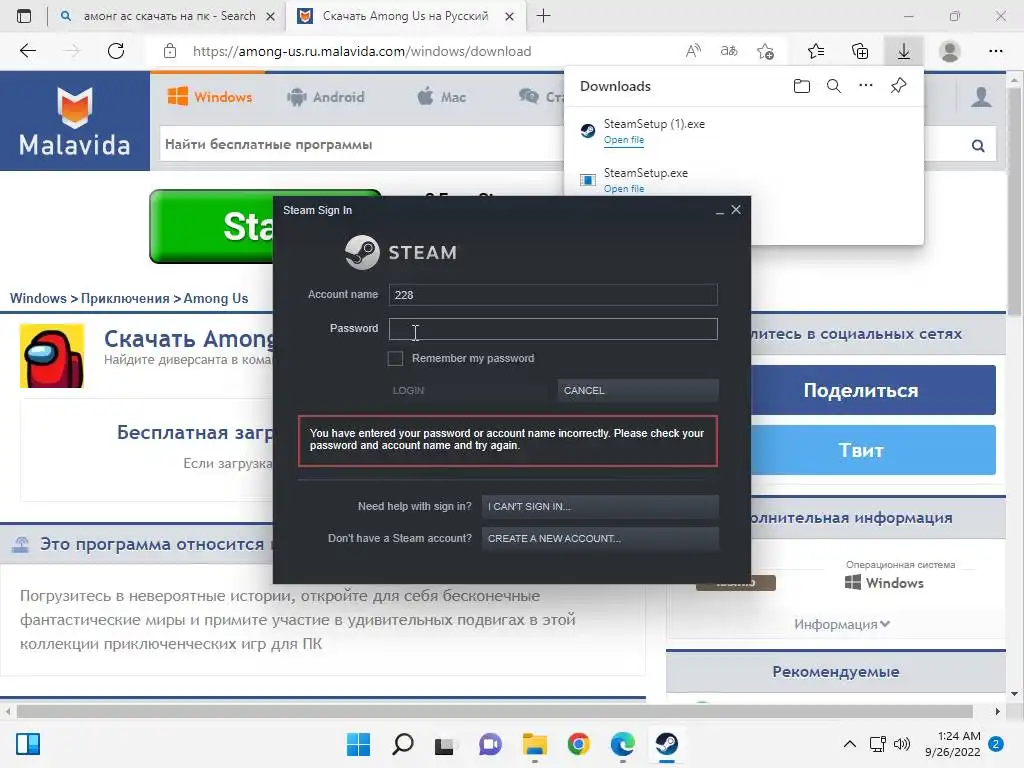Image resolution: width=1024 pixels, height=768 pixels.
Task: Open File Explorer from taskbar
Action: click(535, 744)
